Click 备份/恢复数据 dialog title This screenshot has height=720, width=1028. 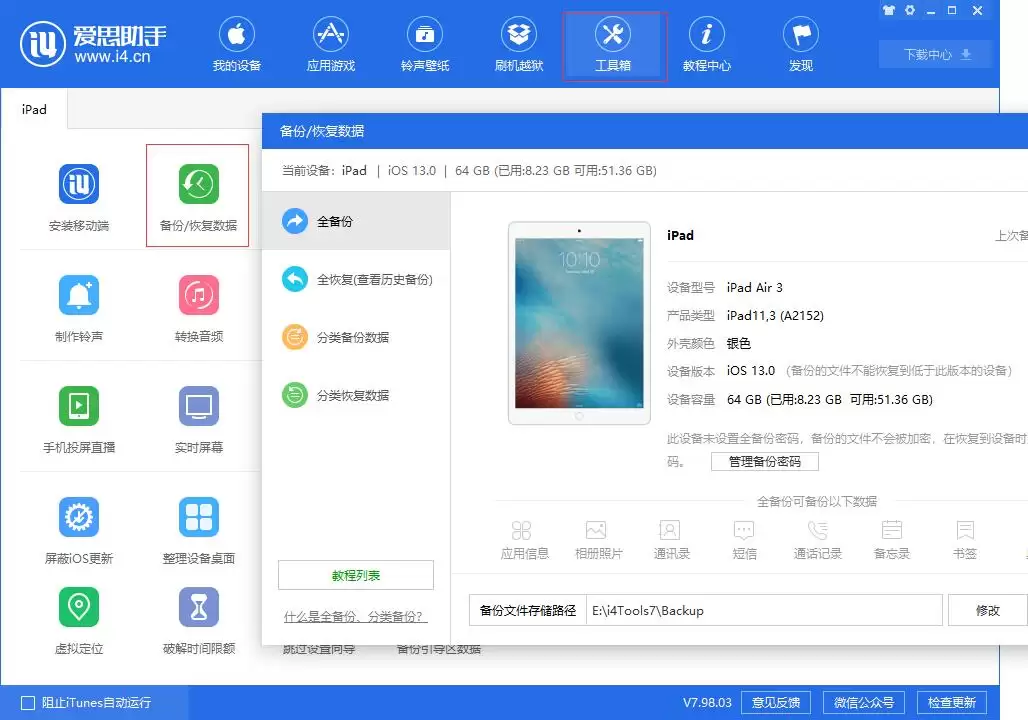[321, 131]
